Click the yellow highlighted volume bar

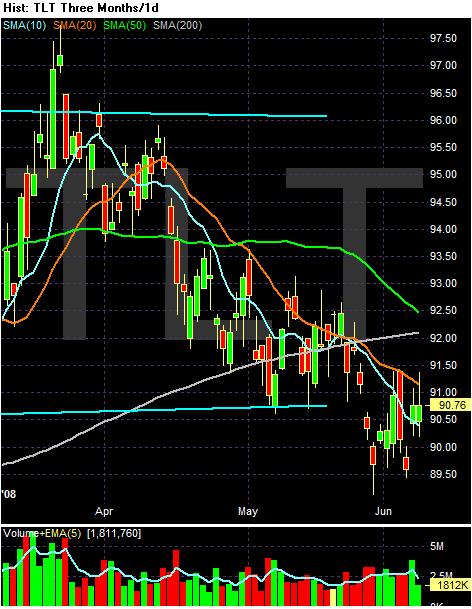pos(333,597)
